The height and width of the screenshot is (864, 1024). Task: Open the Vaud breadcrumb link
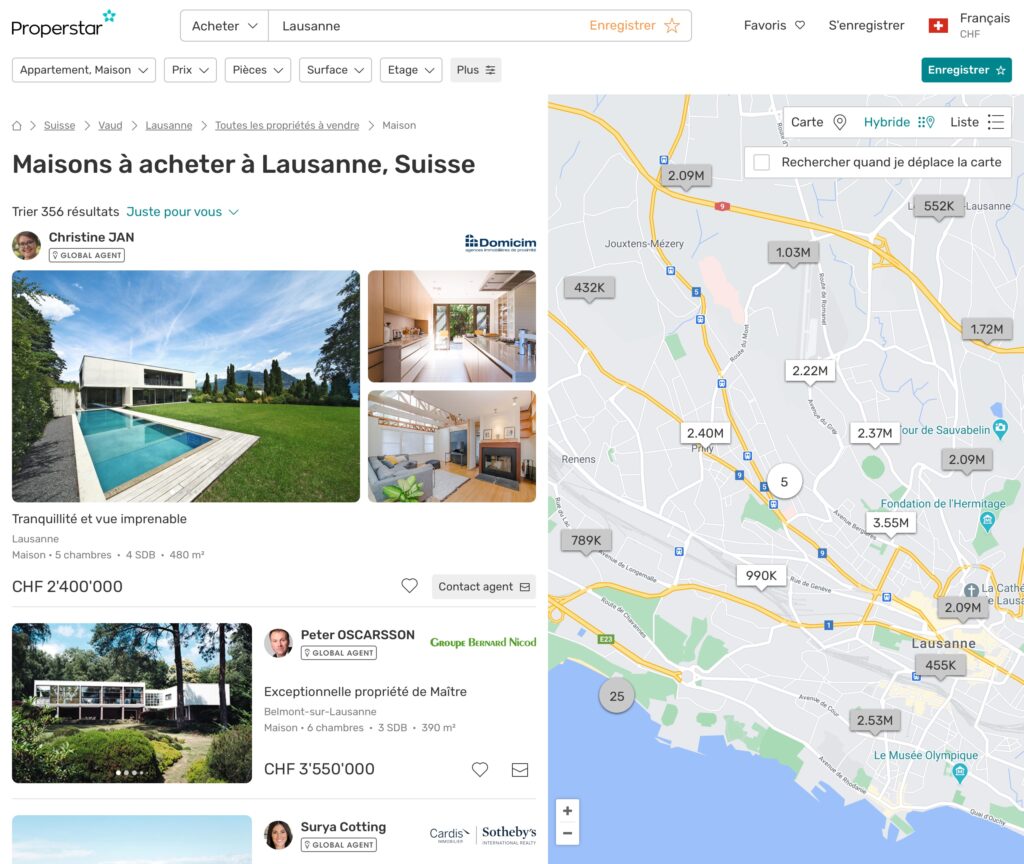click(110, 125)
